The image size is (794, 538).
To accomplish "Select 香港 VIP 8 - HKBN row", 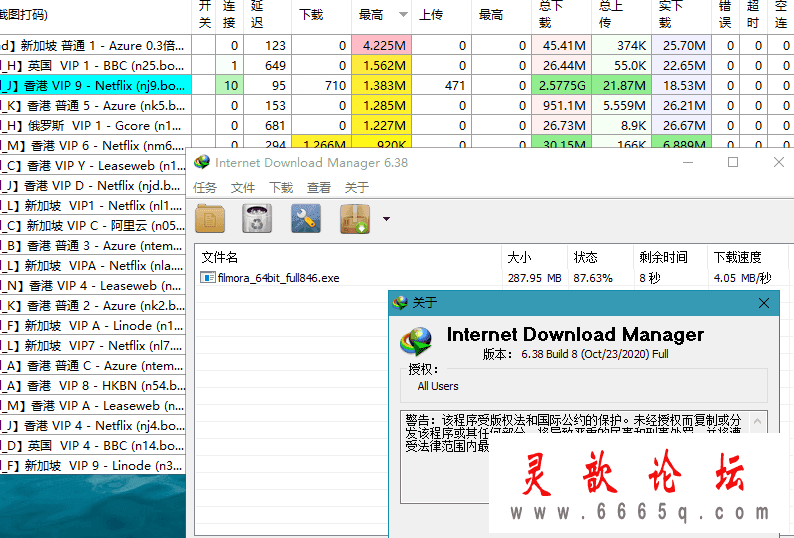I will click(x=93, y=386).
